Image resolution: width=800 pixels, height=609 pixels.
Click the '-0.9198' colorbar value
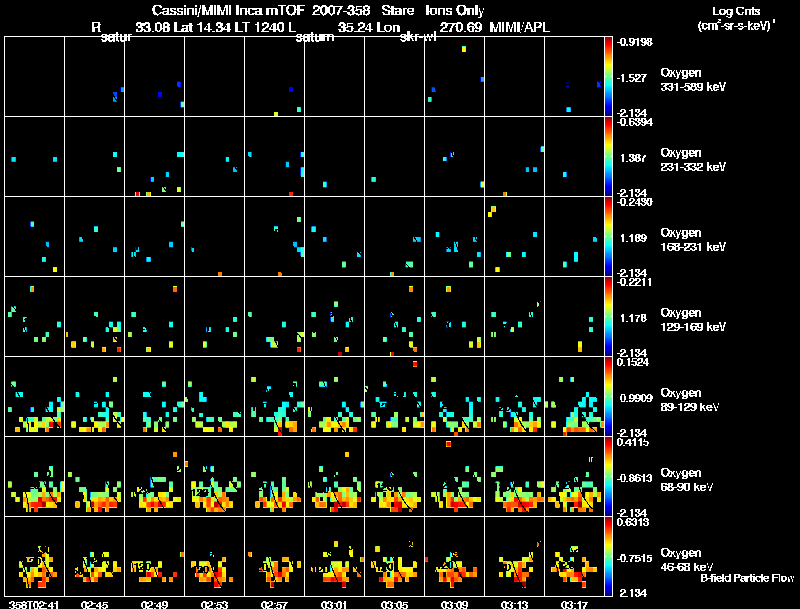click(635, 42)
